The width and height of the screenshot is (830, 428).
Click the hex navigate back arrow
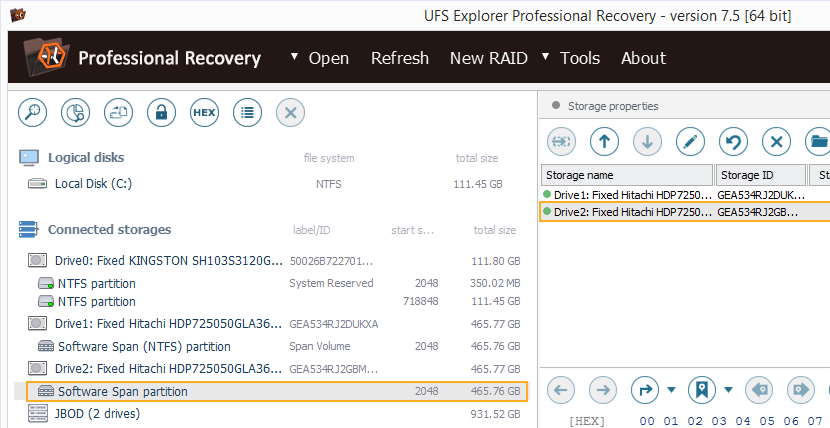[x=561, y=390]
